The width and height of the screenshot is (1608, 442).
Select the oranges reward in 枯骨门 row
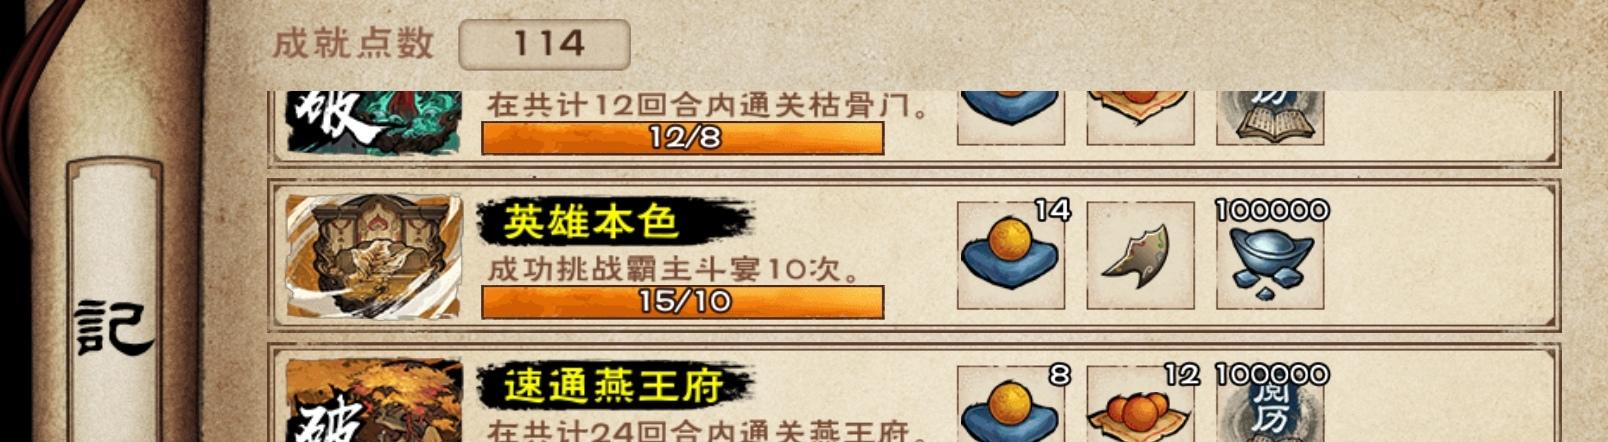1140,118
